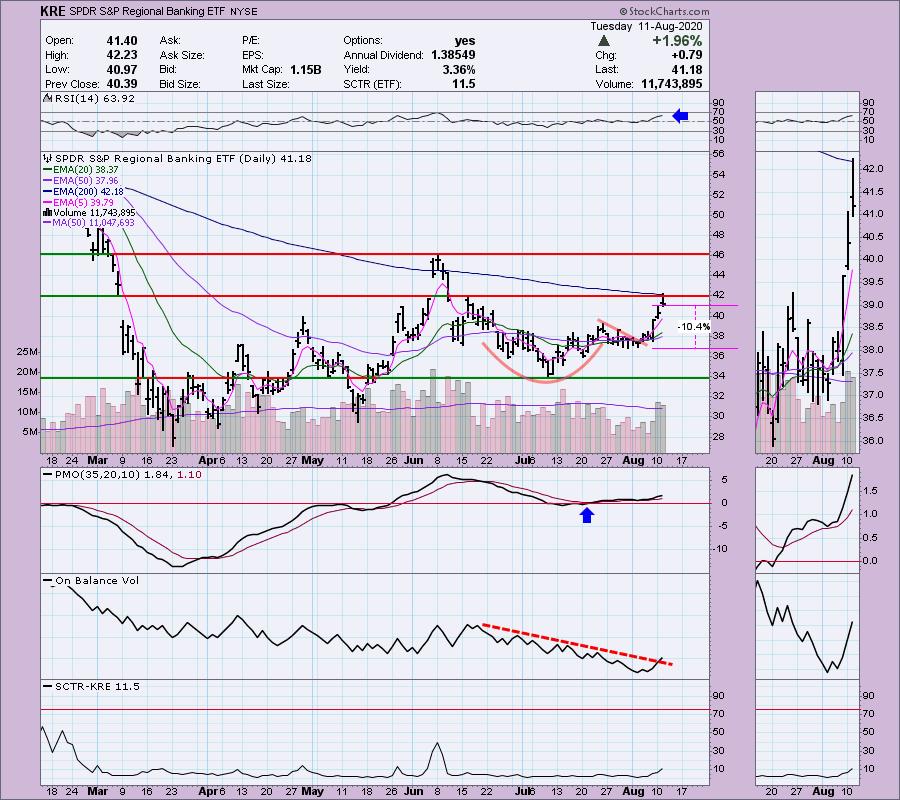
Task: Click the SCTR (ETF) value 11.5
Action: coord(463,84)
